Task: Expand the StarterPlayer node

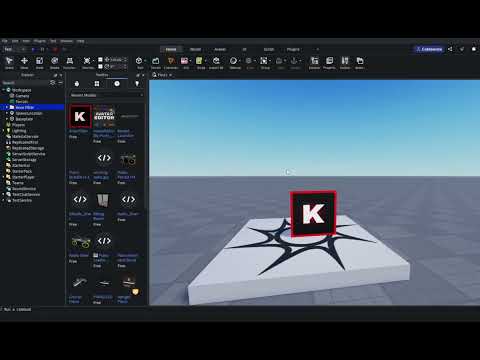Action: click(x=3, y=177)
